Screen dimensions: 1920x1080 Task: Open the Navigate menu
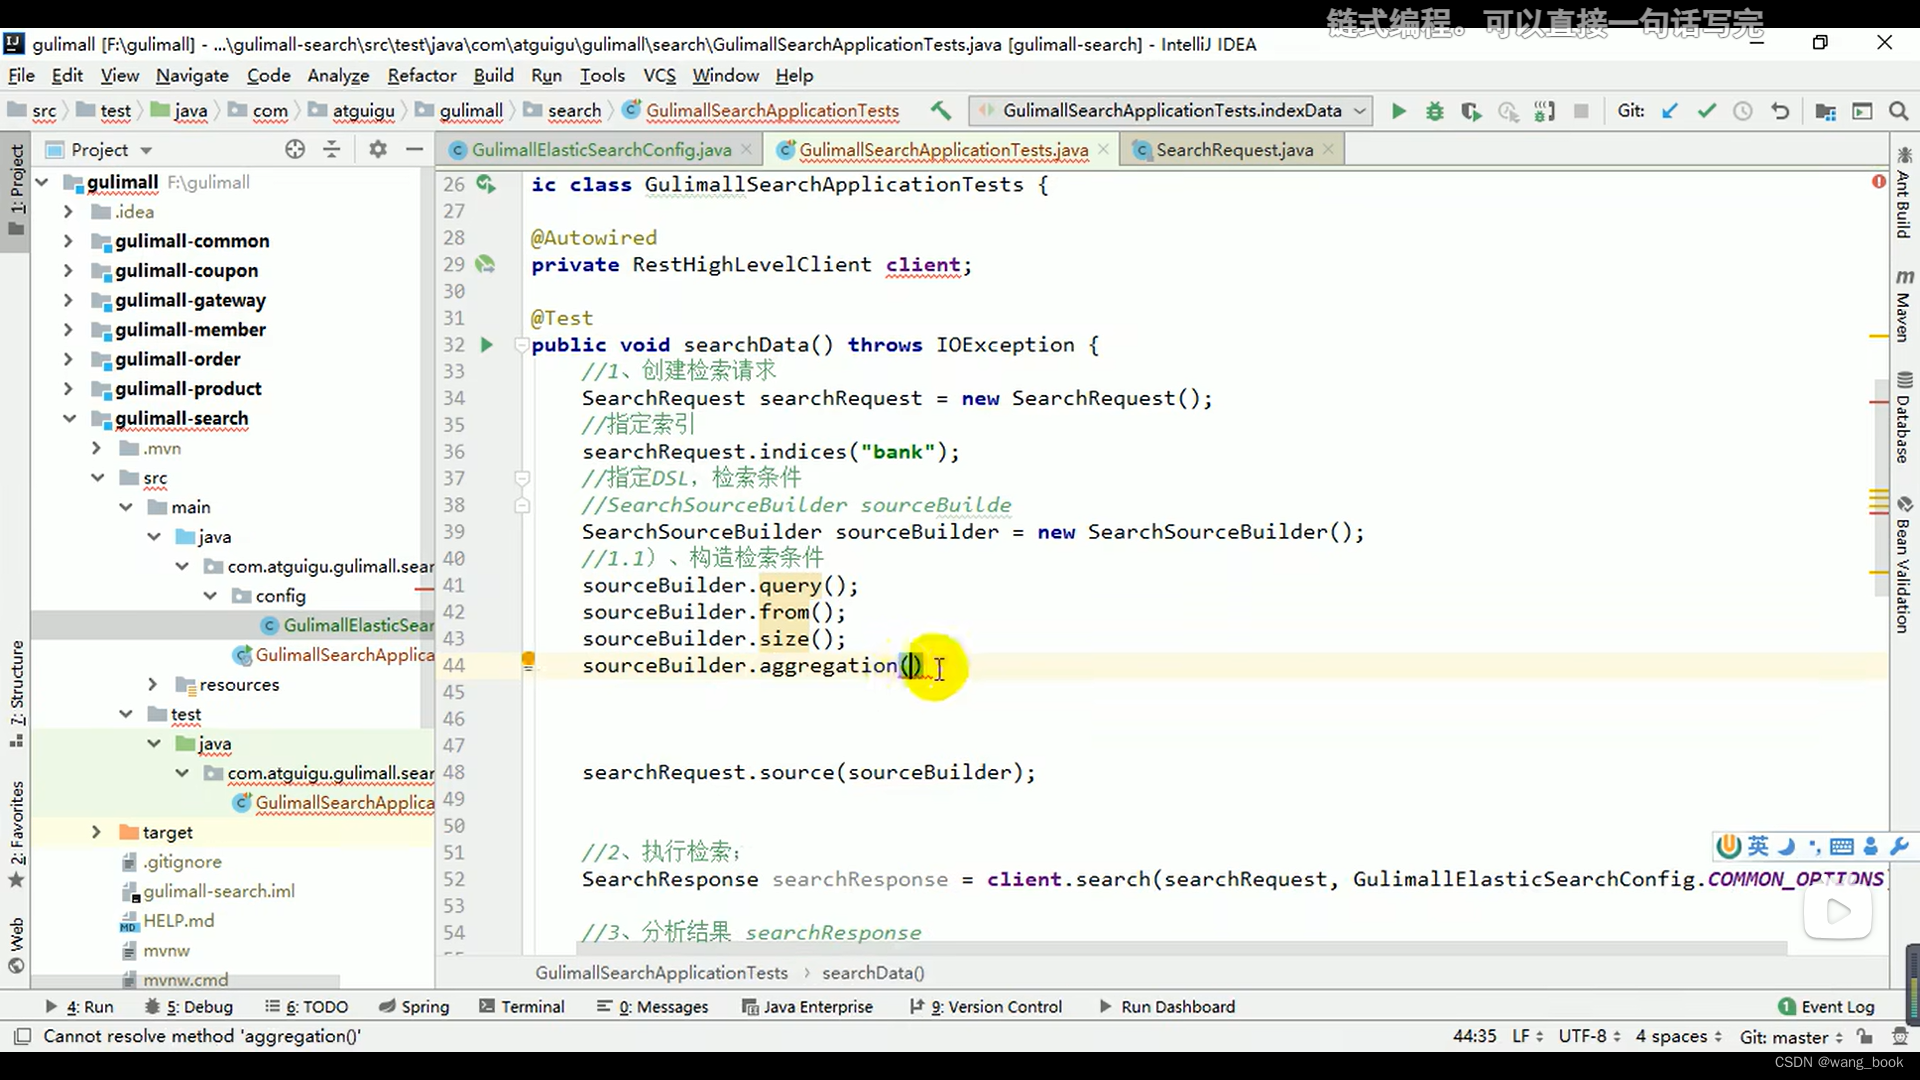(x=192, y=75)
